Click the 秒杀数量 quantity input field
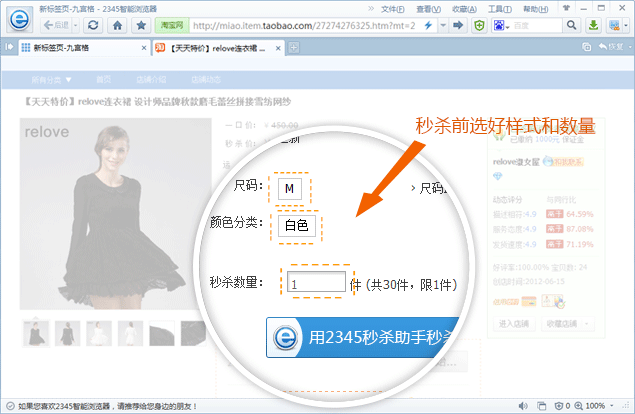Image resolution: width=635 pixels, height=414 pixels. point(315,283)
